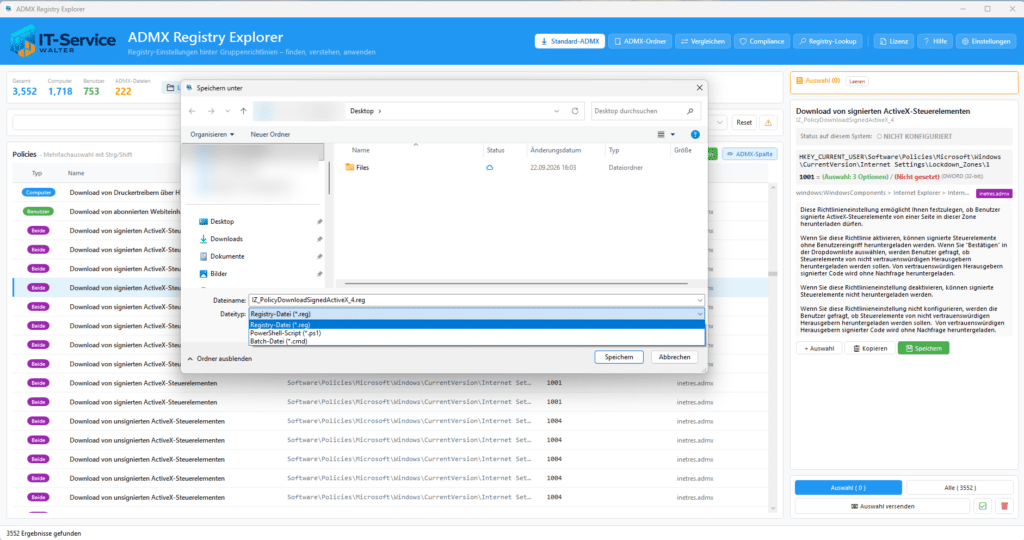Open the Hilfe help button
This screenshot has height=540, width=1024.
click(935, 41)
